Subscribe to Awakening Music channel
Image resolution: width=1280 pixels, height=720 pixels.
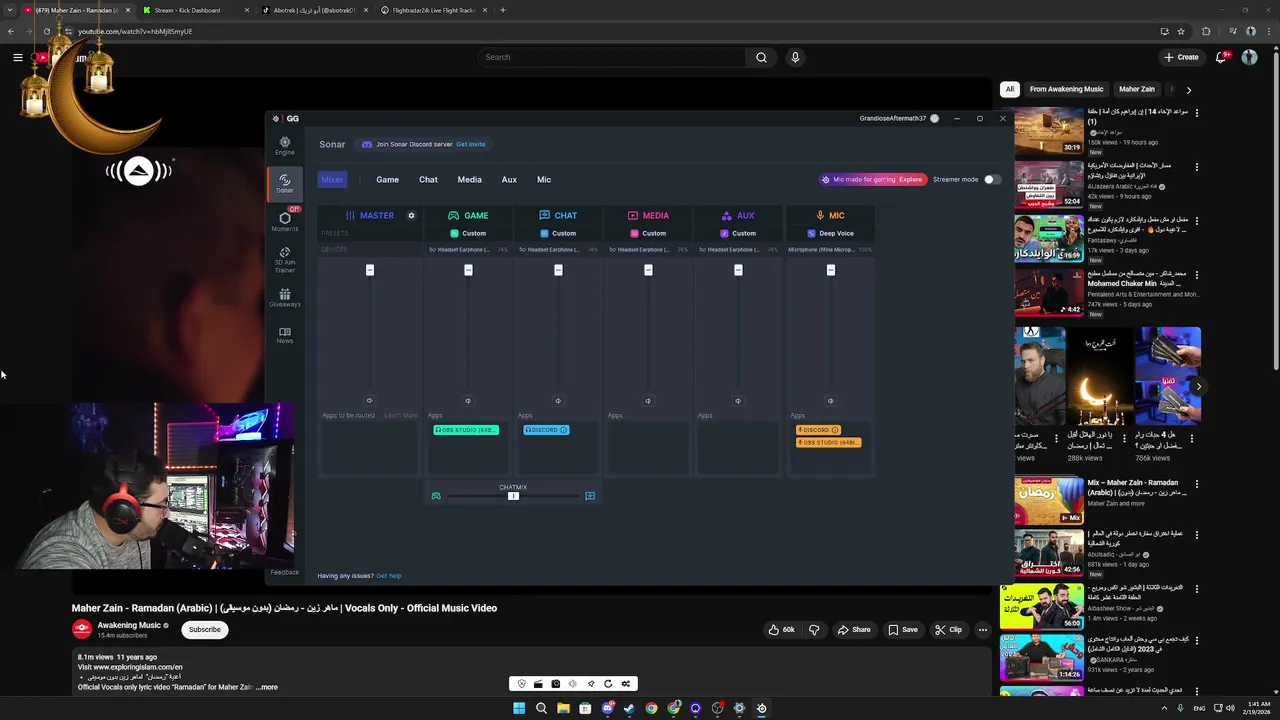point(205,629)
